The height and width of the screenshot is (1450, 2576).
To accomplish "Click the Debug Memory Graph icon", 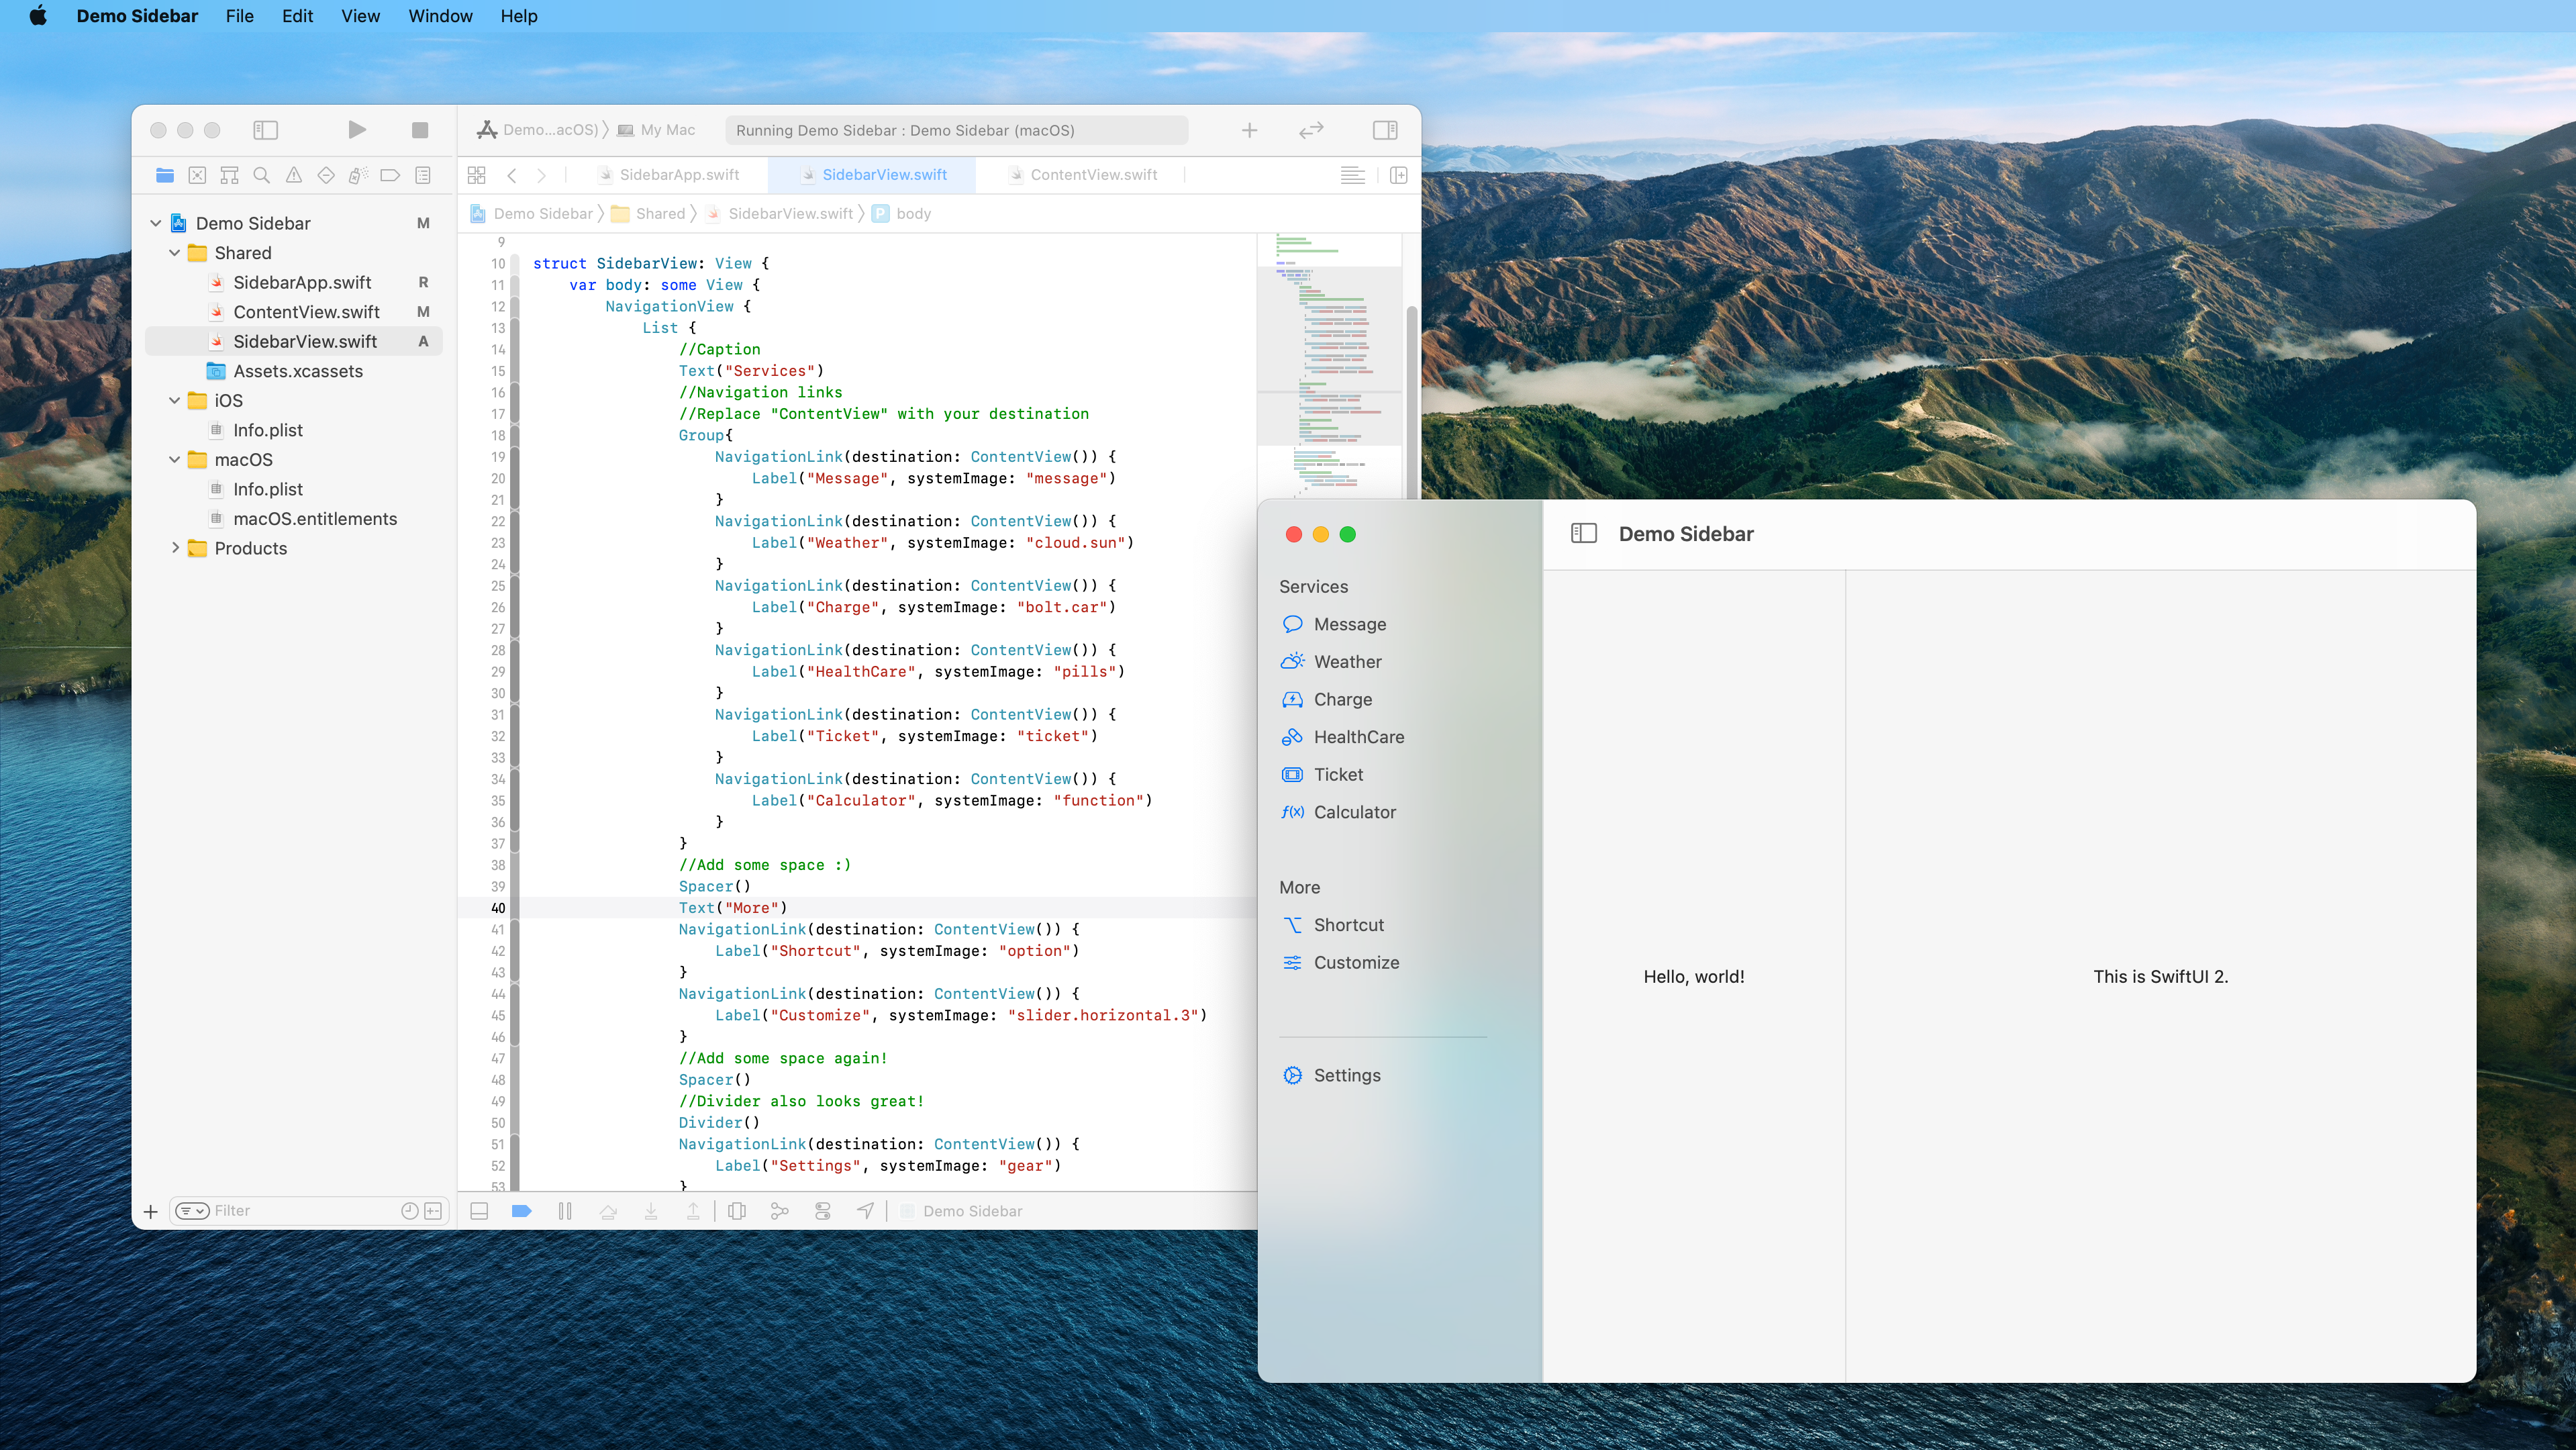I will pos(780,1211).
